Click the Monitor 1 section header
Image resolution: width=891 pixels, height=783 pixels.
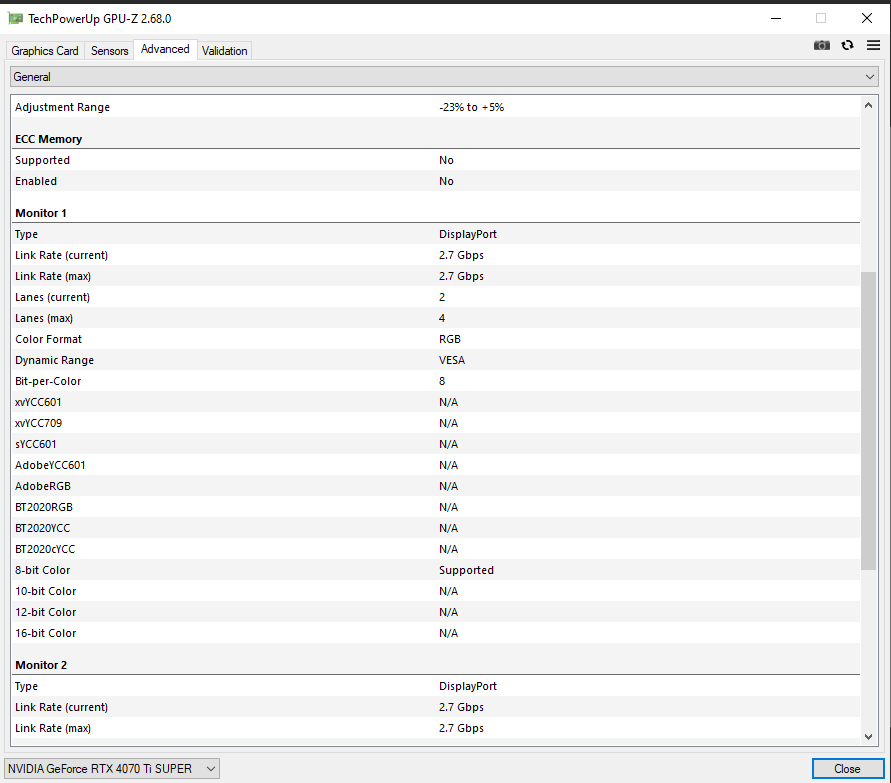tap(41, 213)
